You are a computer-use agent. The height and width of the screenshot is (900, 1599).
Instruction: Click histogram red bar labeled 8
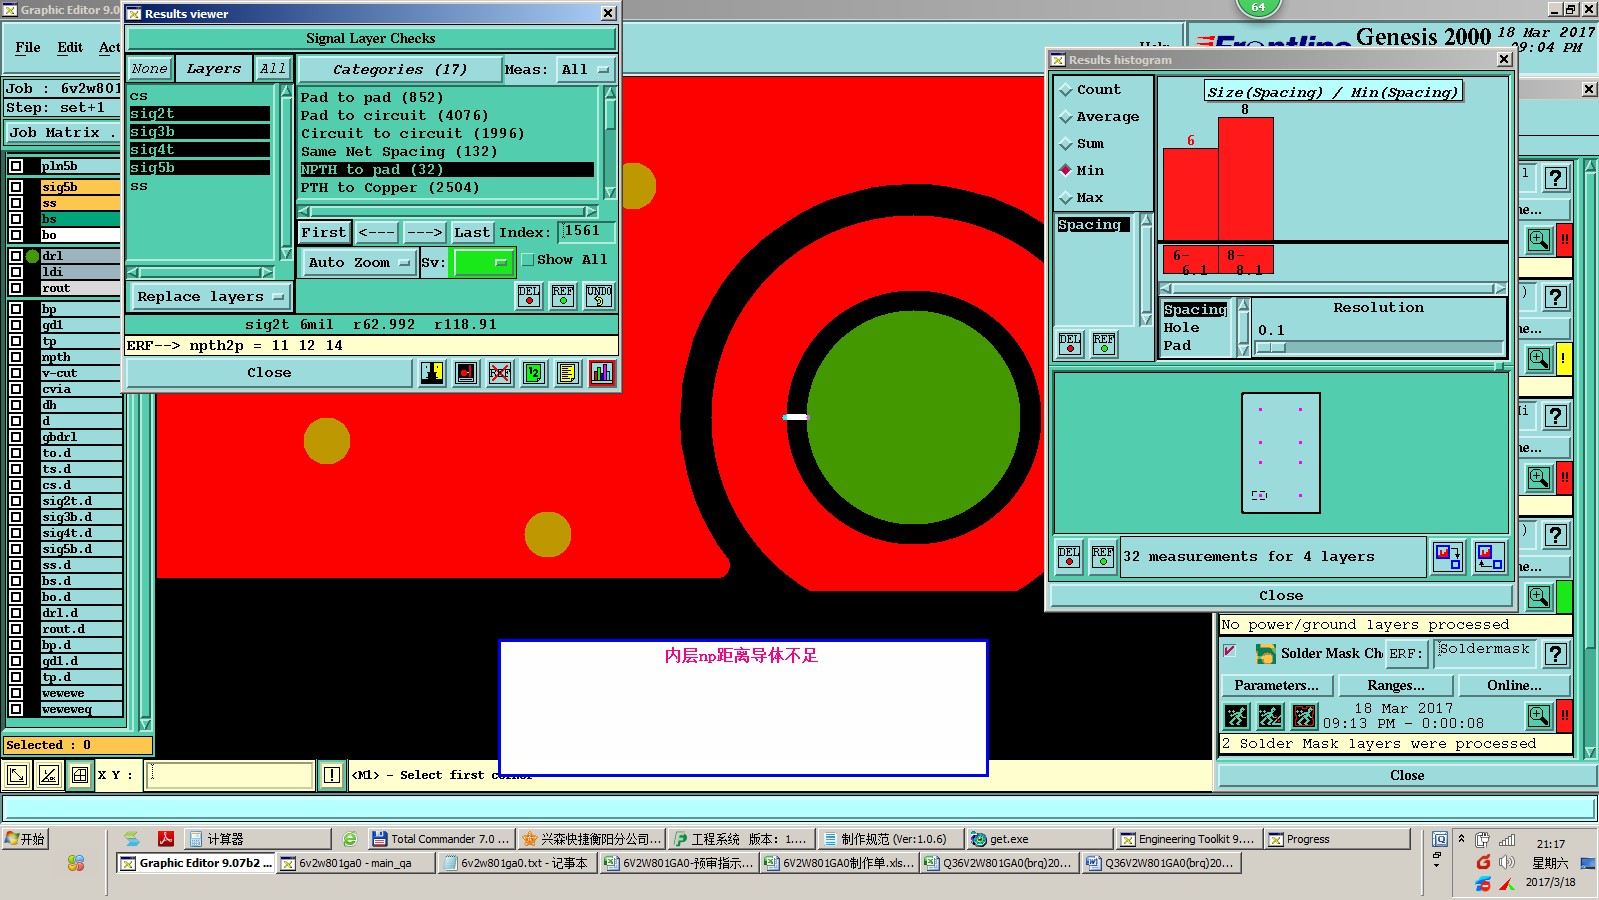click(1245, 179)
